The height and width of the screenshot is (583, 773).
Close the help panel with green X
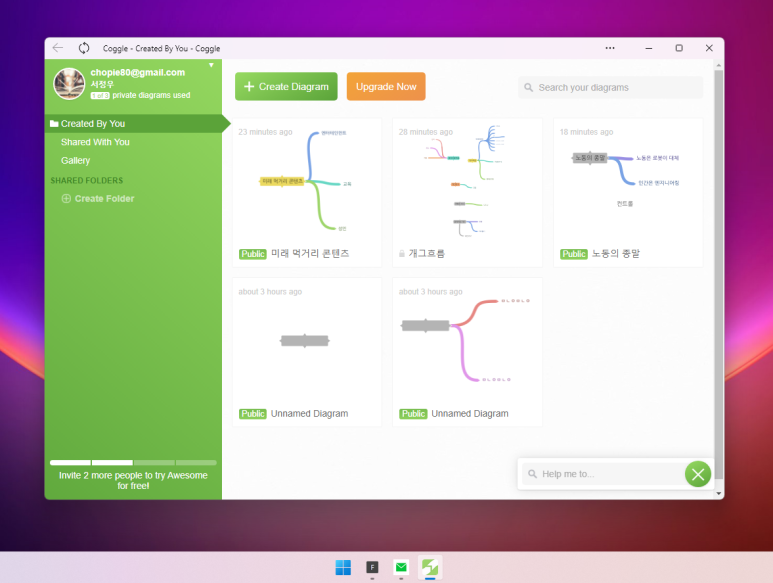[698, 474]
